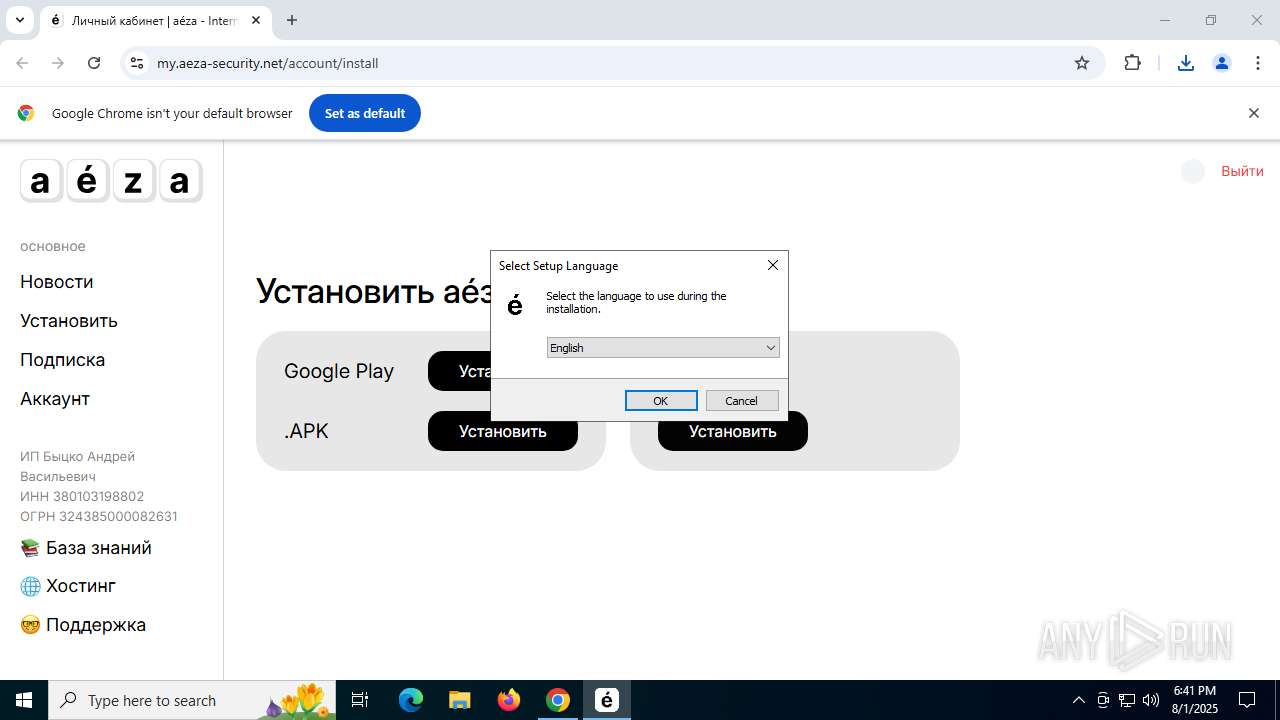Go forward in browser history
Viewport: 1280px width, 720px height.
click(x=58, y=63)
